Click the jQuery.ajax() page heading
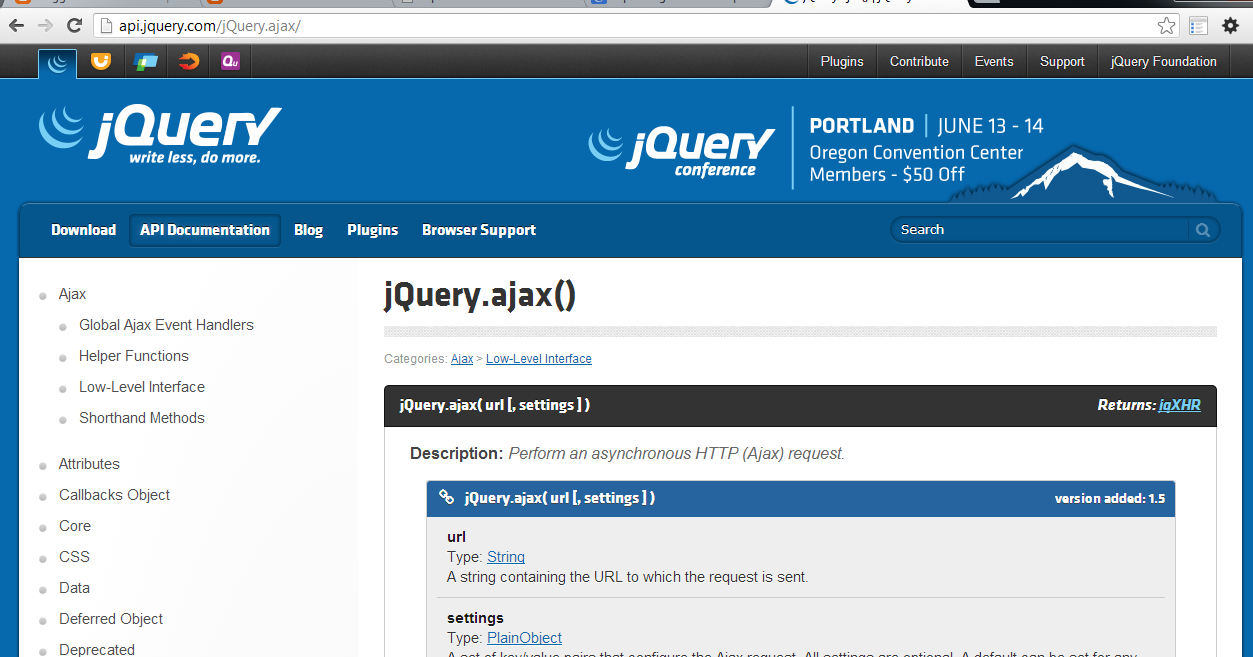 pos(480,295)
